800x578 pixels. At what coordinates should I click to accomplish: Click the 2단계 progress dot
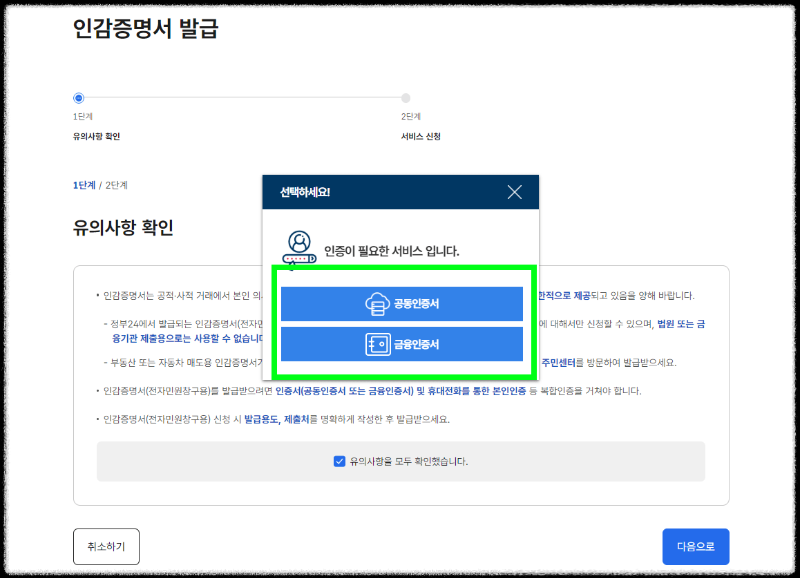pyautogui.click(x=405, y=98)
